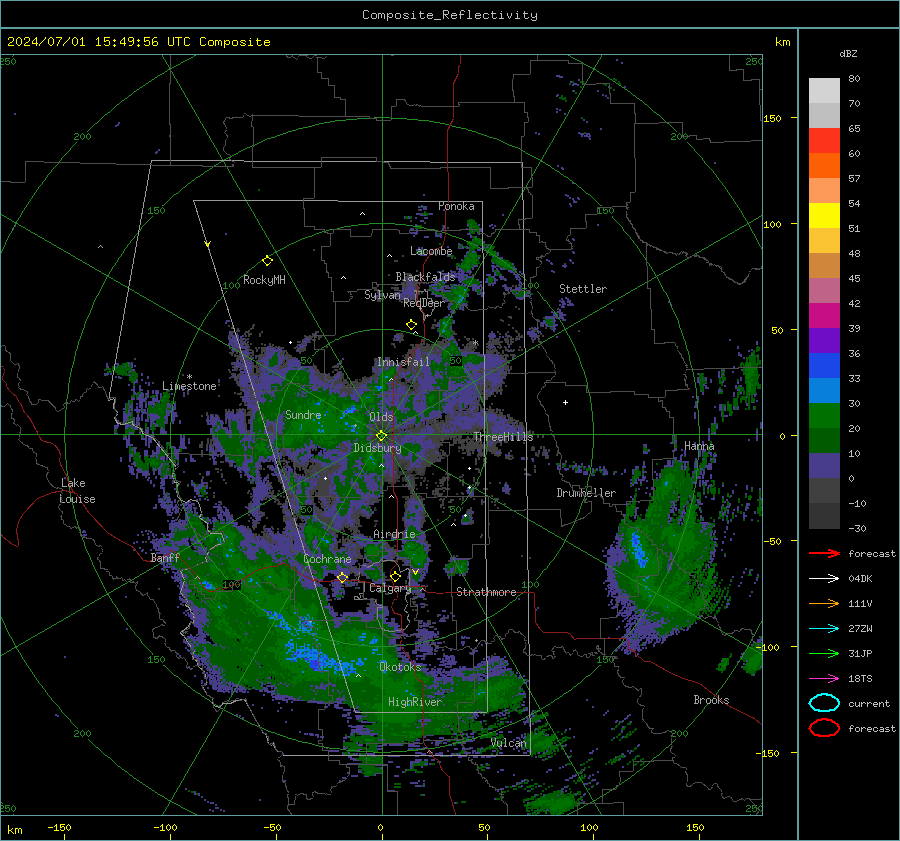Click the Calgary city label

[390, 588]
